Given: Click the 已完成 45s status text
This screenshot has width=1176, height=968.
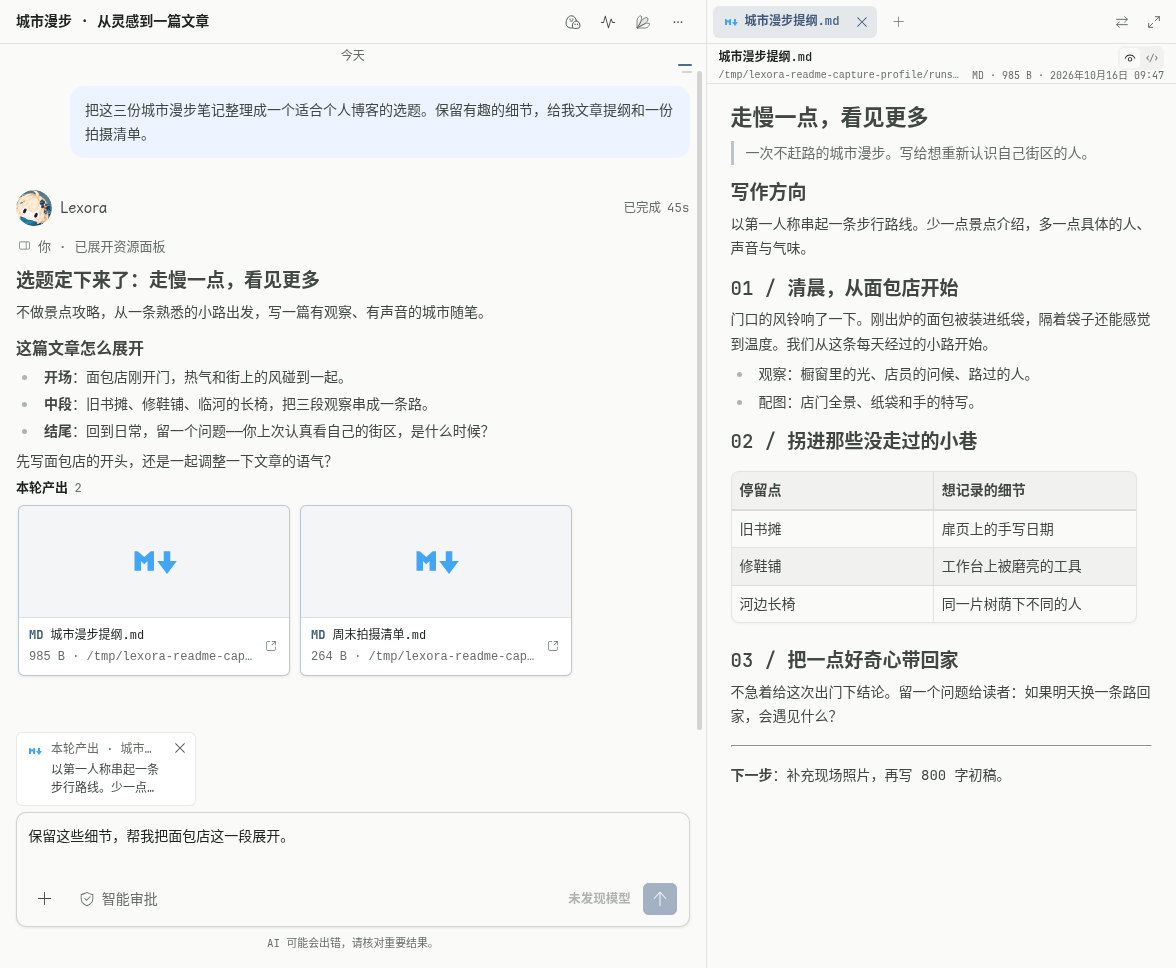Looking at the screenshot, I should click(x=656, y=208).
